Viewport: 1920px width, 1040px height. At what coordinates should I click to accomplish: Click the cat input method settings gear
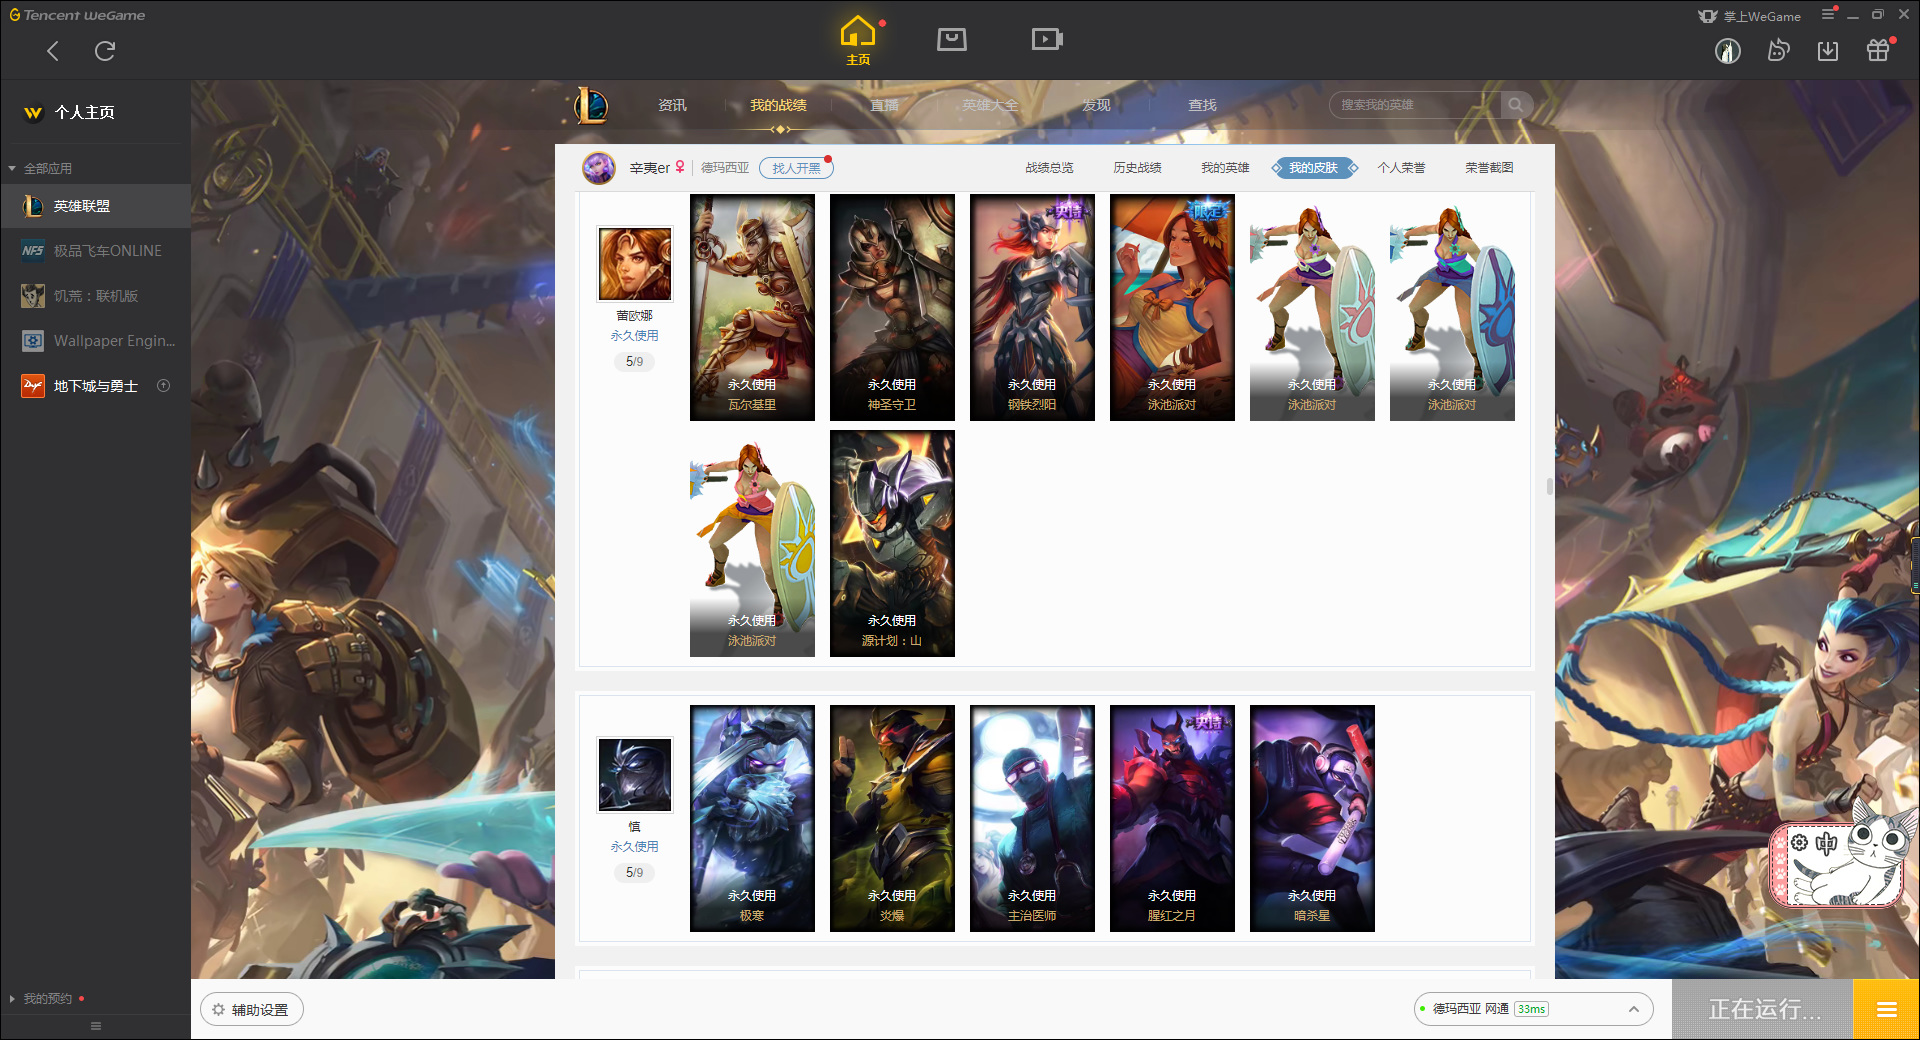[1799, 843]
